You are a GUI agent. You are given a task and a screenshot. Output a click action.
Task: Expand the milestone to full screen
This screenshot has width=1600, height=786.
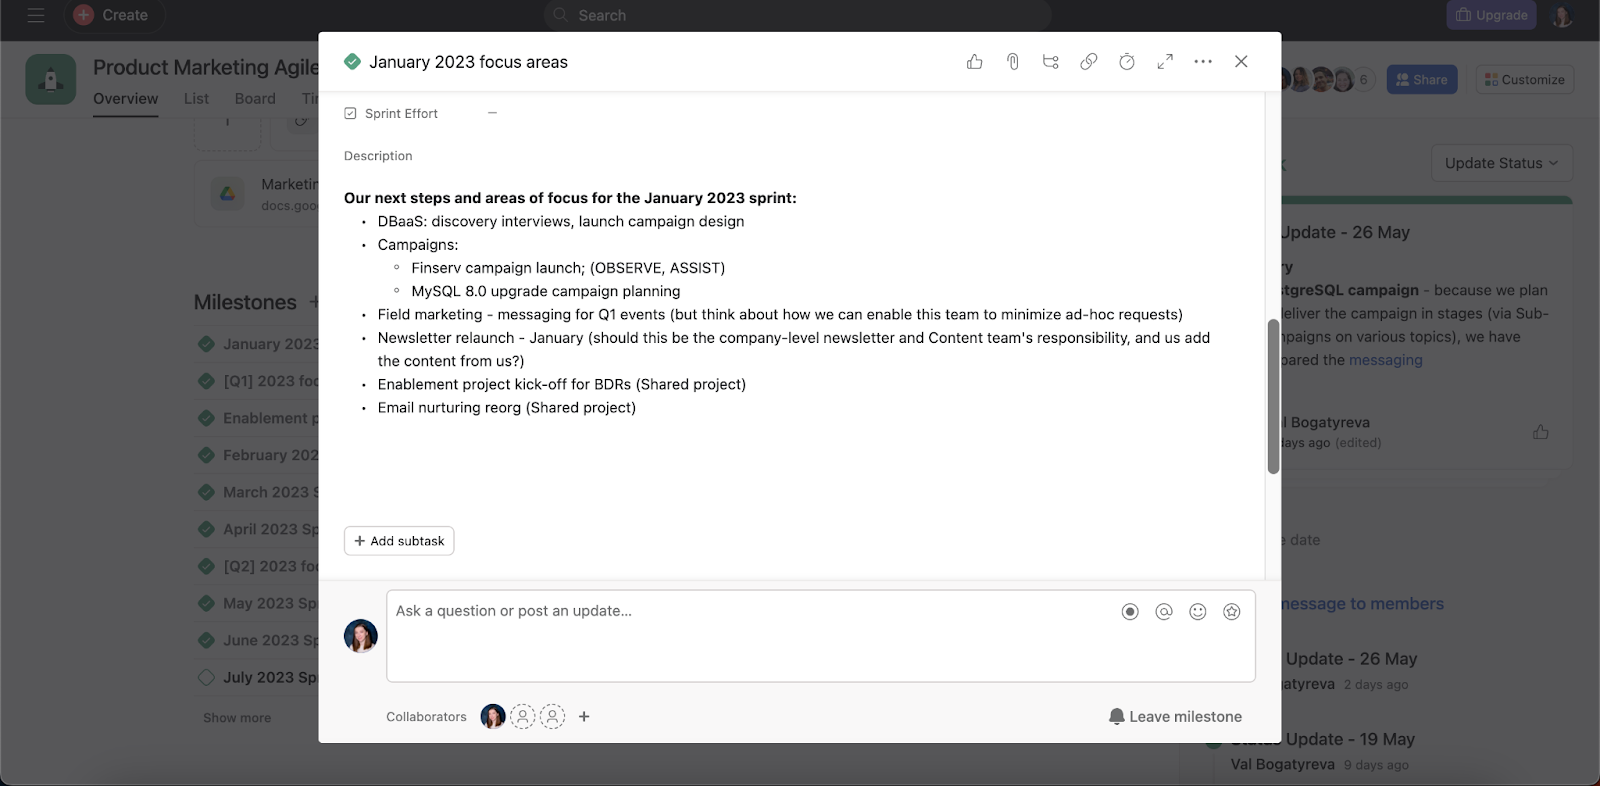pos(1165,62)
